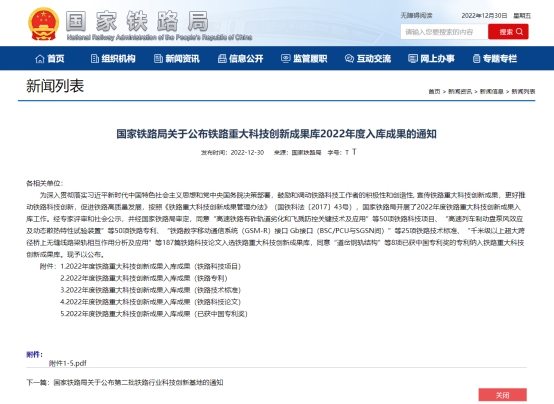Screen dimensions: 554x404
Task: Click 新闻资讯 in the breadcrumb
Action: (460, 92)
